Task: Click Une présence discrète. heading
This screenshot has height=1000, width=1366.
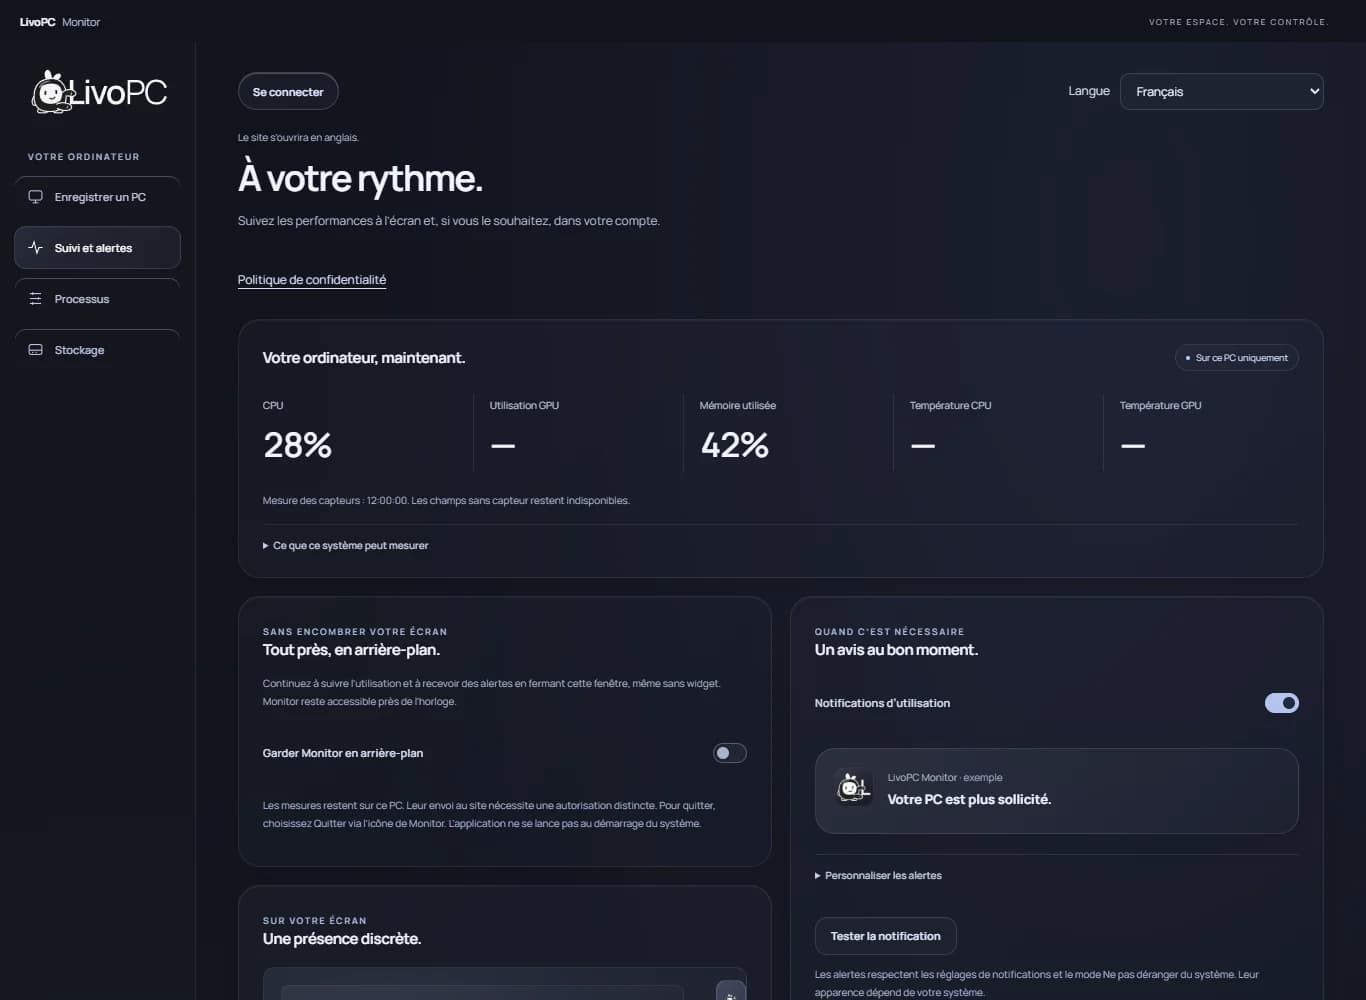Action: click(x=342, y=939)
